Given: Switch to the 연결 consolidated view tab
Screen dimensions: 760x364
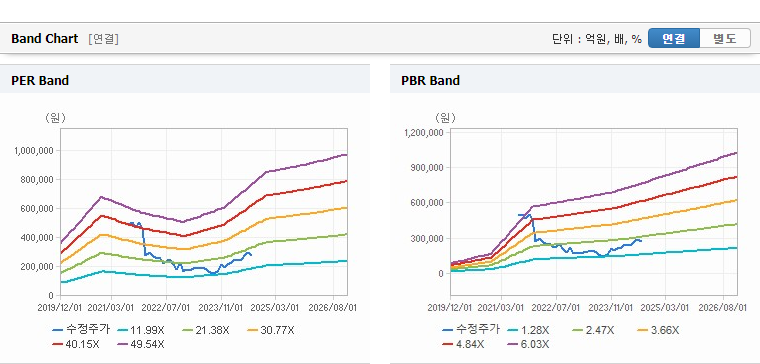Looking at the screenshot, I should click(674, 38).
